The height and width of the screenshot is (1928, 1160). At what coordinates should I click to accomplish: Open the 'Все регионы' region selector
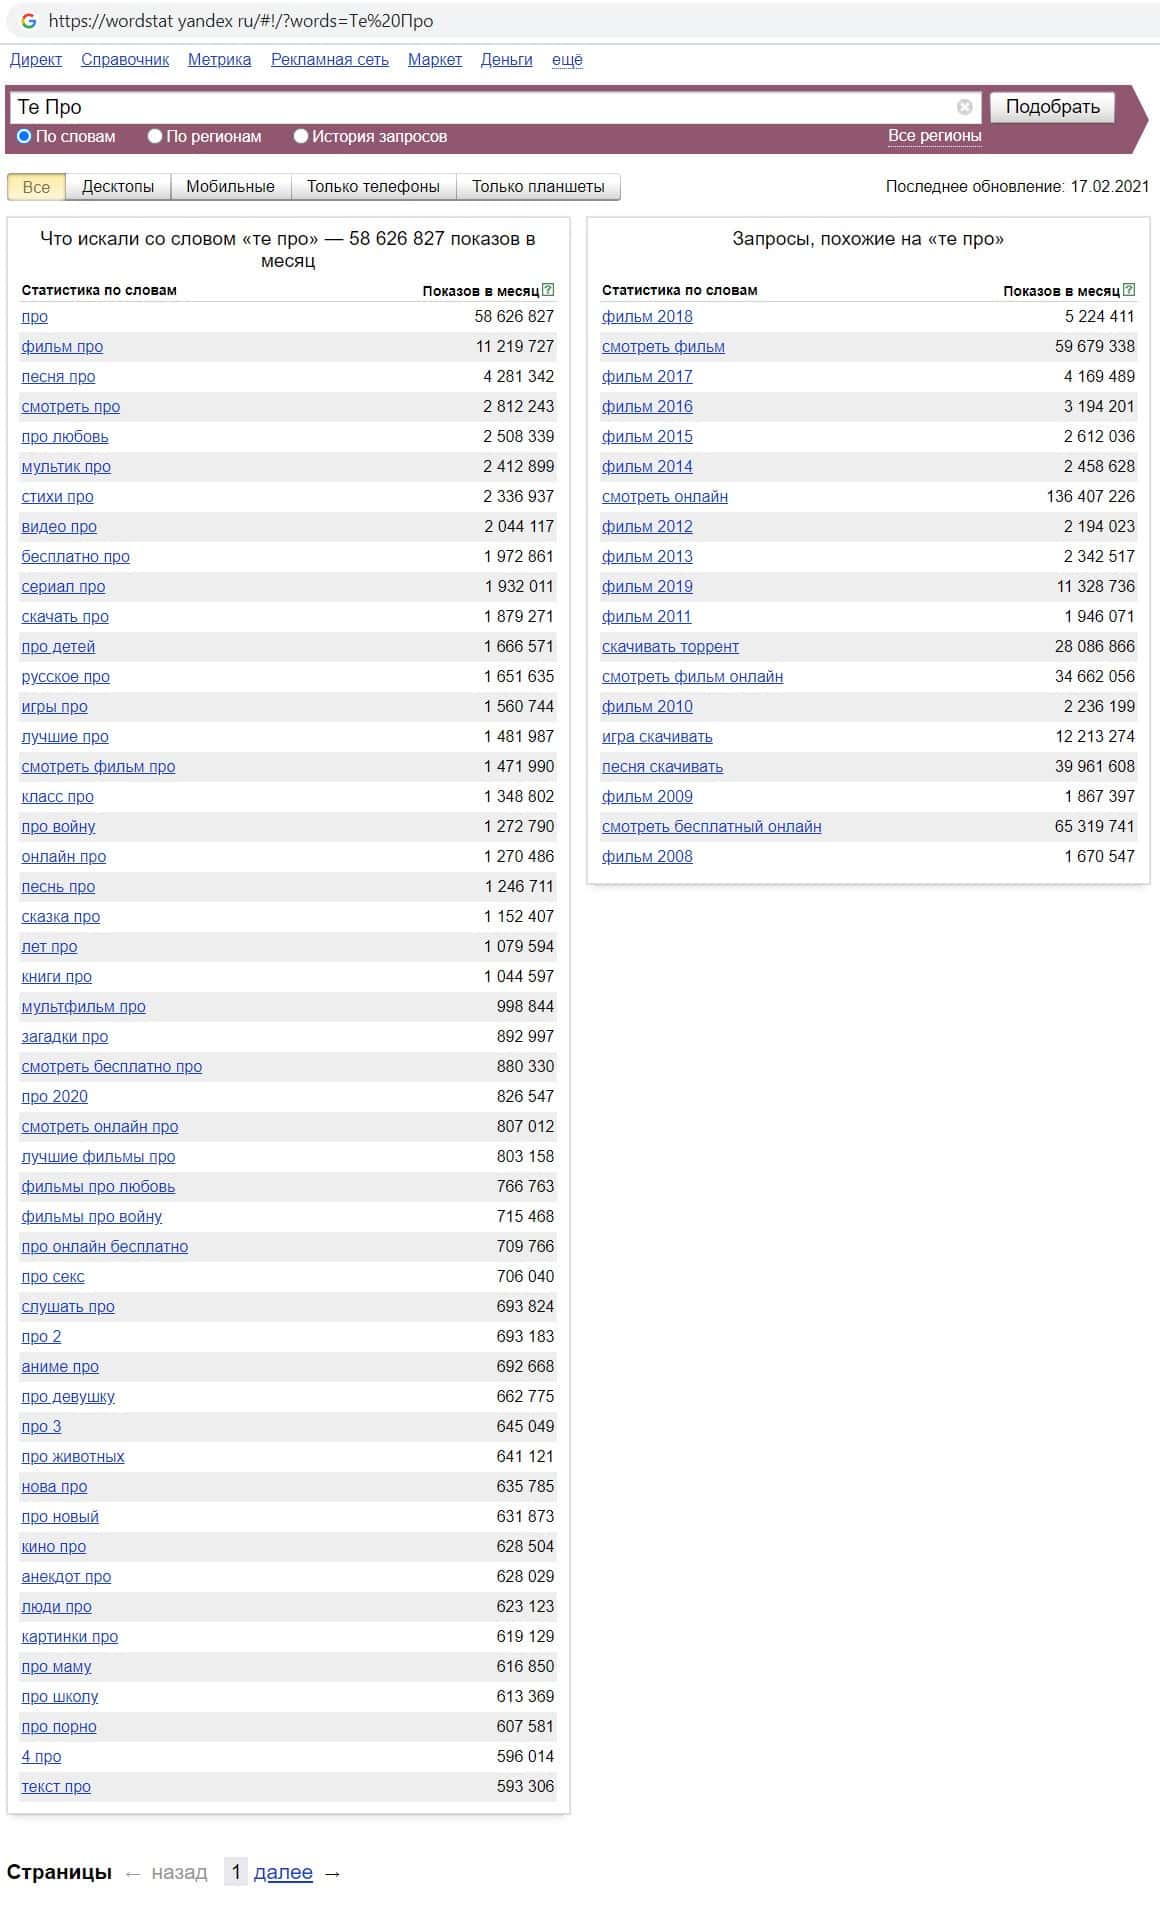click(x=934, y=136)
